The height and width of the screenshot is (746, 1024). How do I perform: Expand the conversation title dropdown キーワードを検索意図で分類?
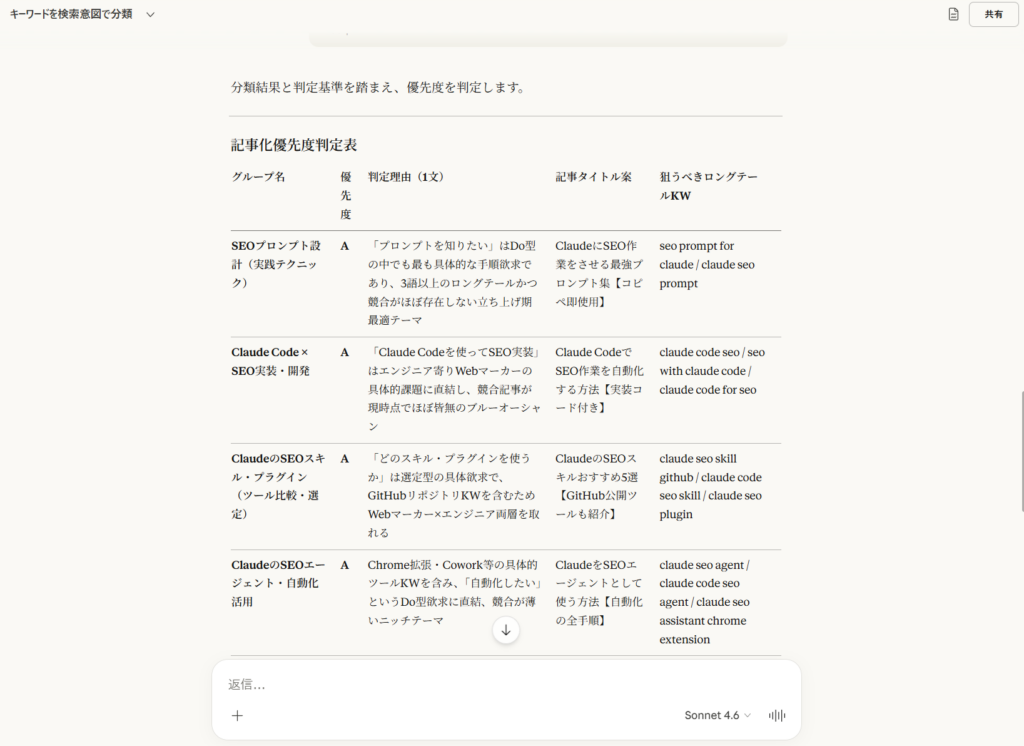pyautogui.click(x=149, y=15)
